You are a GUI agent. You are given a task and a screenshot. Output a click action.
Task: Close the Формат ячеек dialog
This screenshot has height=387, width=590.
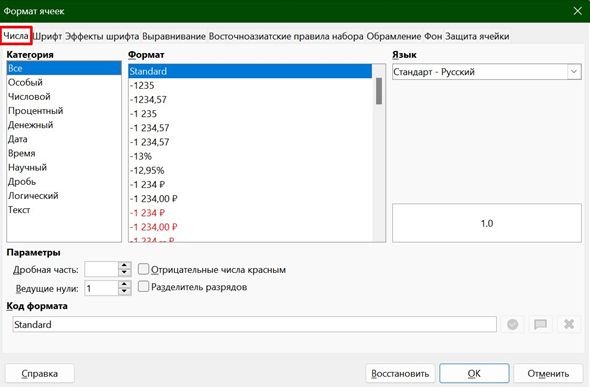click(578, 11)
